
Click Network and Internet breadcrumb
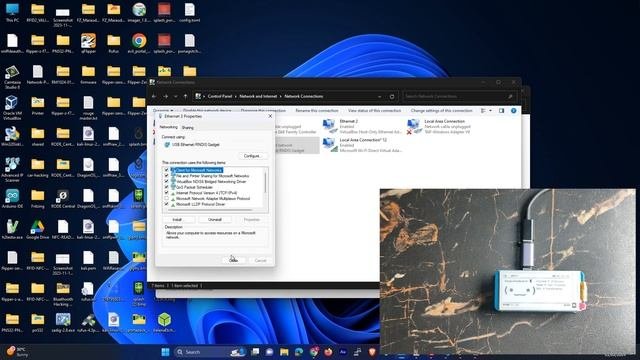[258, 96]
